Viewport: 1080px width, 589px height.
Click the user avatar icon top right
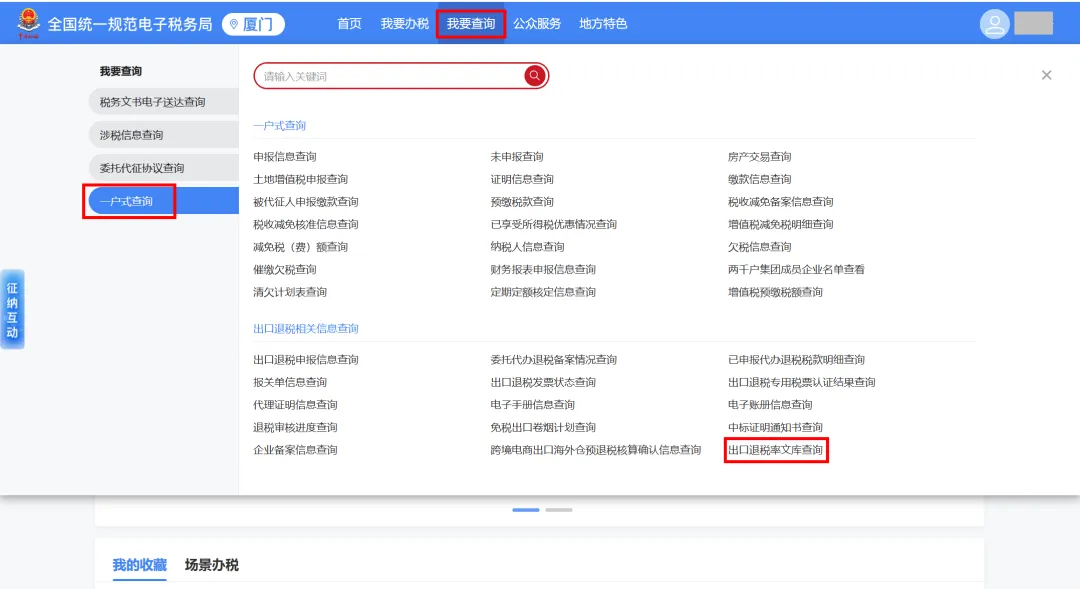click(996, 21)
